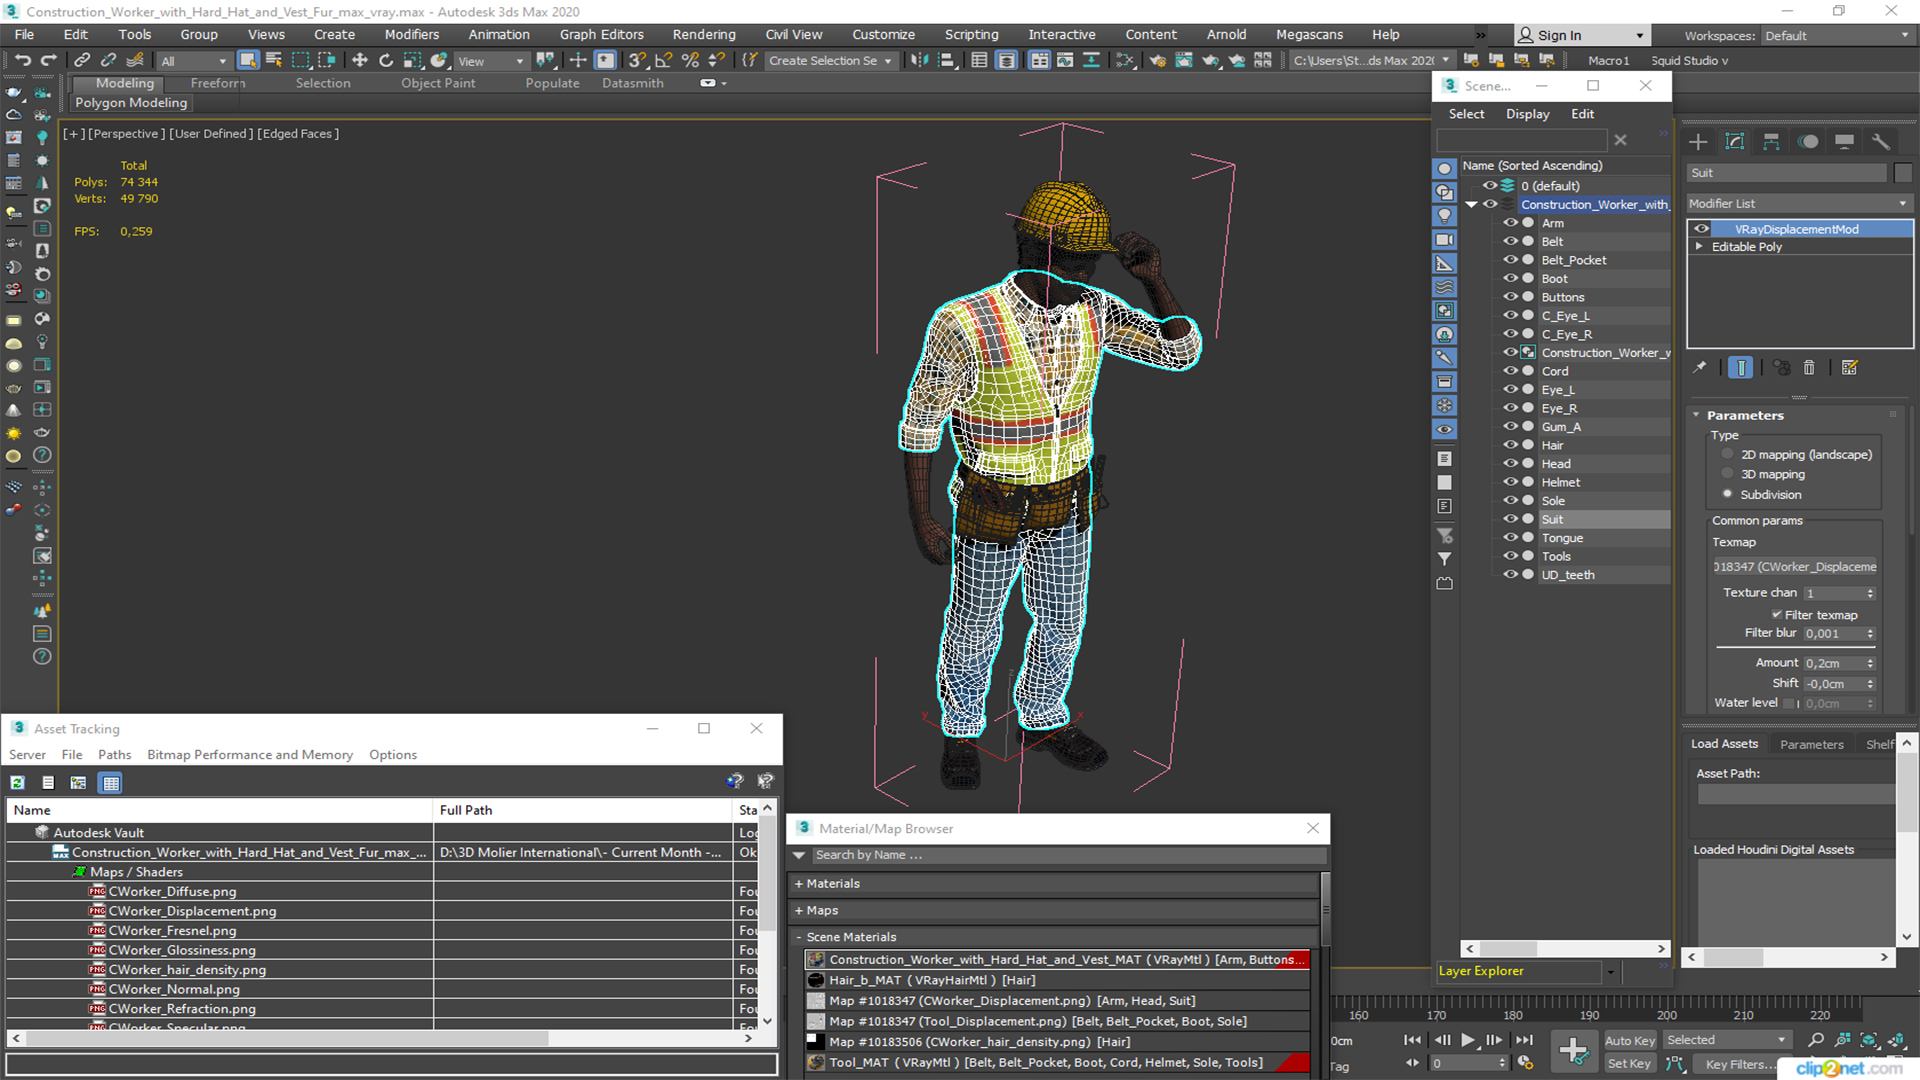Hide the Boot object via eye icon

[1510, 278]
